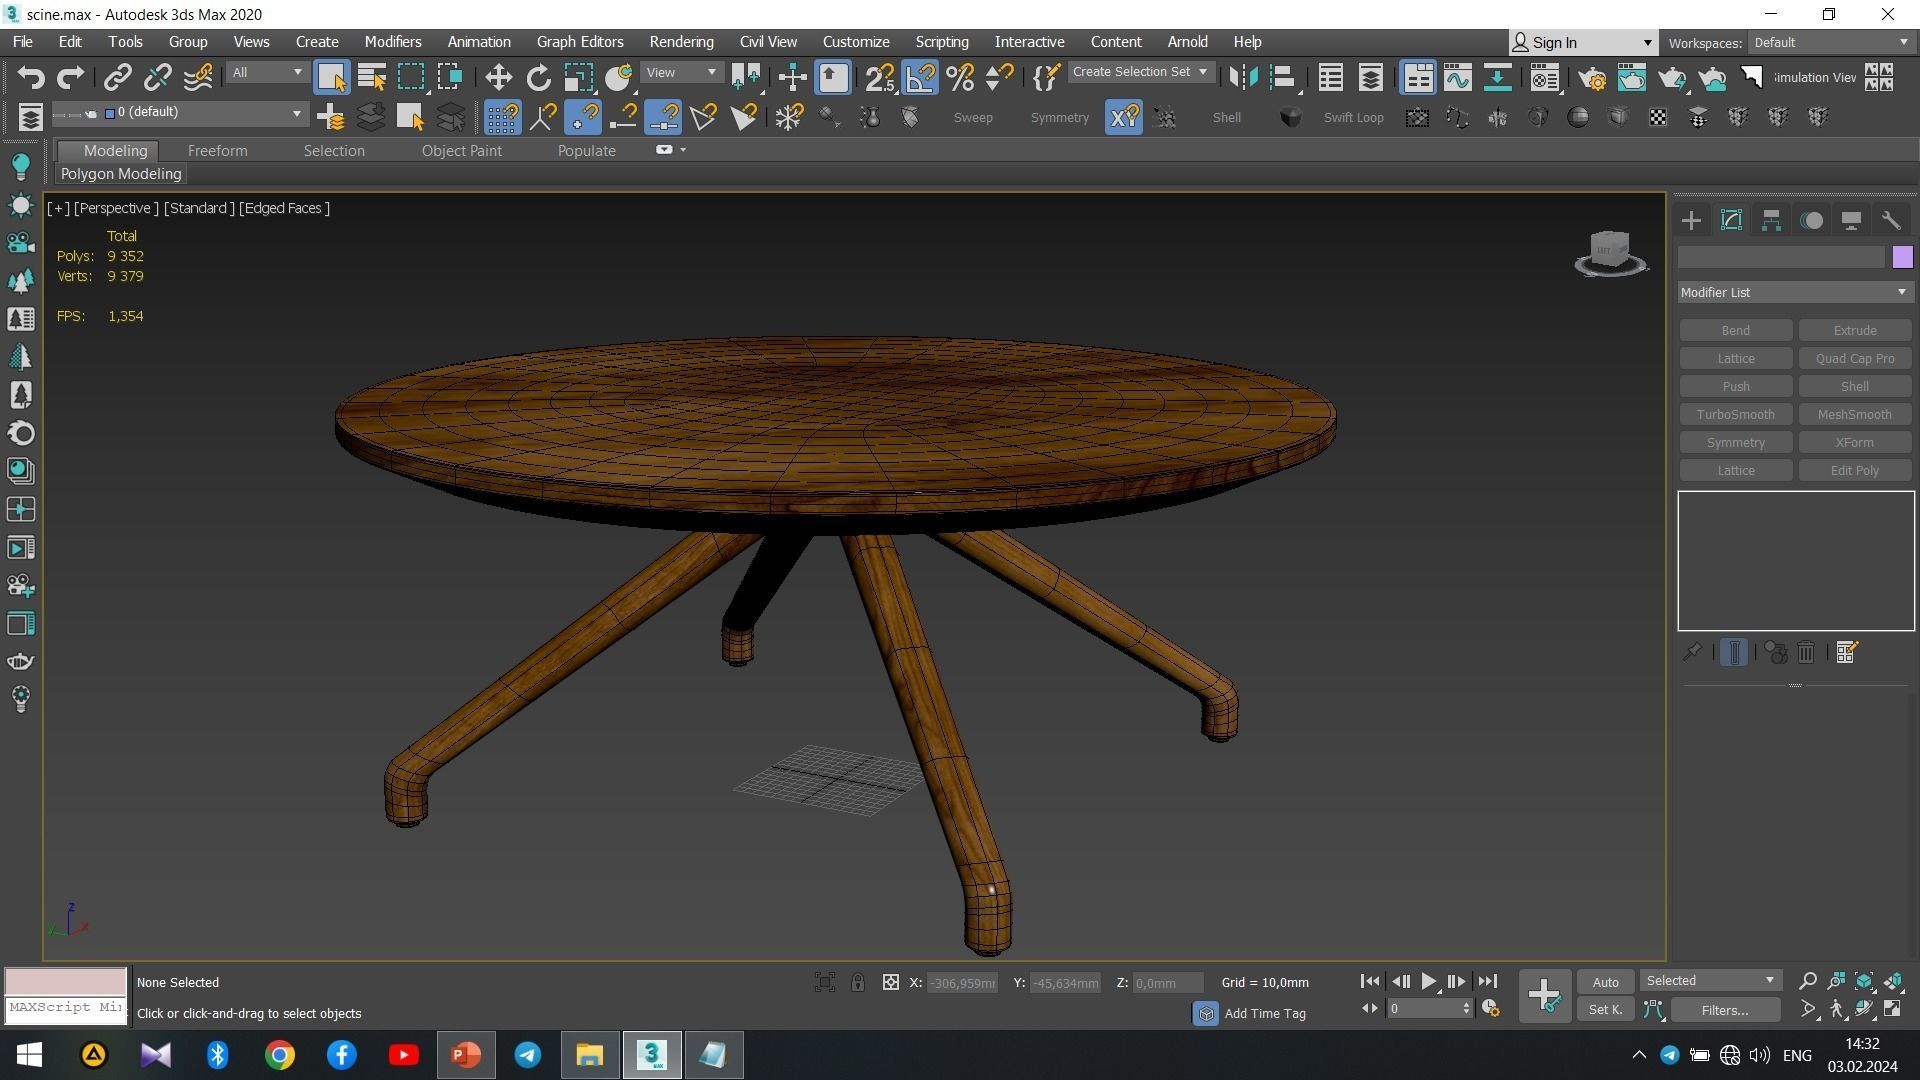
Task: Toggle Show End Result in modifier stack
Action: [x=1734, y=653]
